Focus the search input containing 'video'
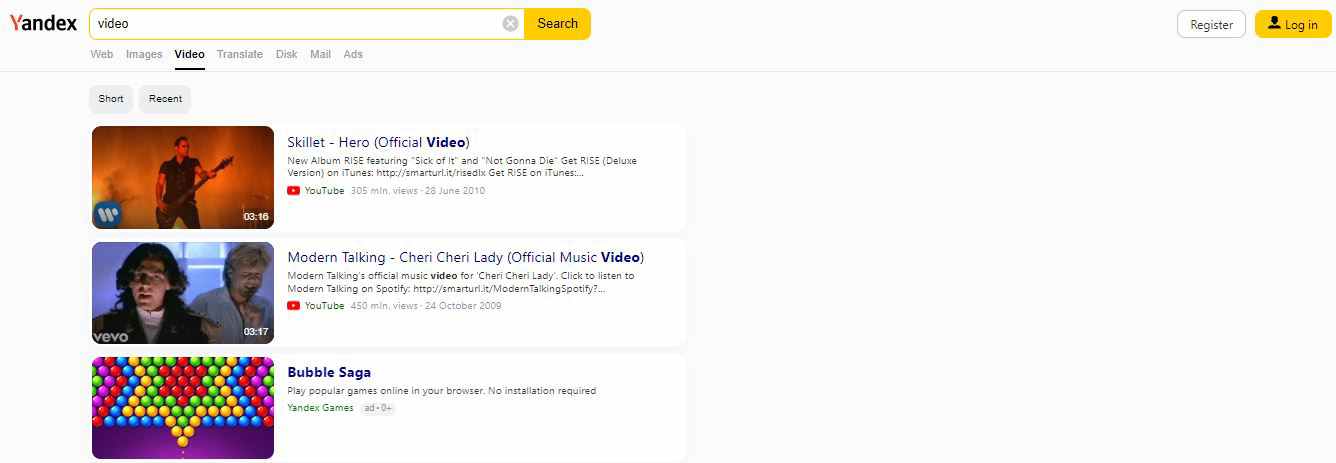The width and height of the screenshot is (1336, 463). [297, 24]
